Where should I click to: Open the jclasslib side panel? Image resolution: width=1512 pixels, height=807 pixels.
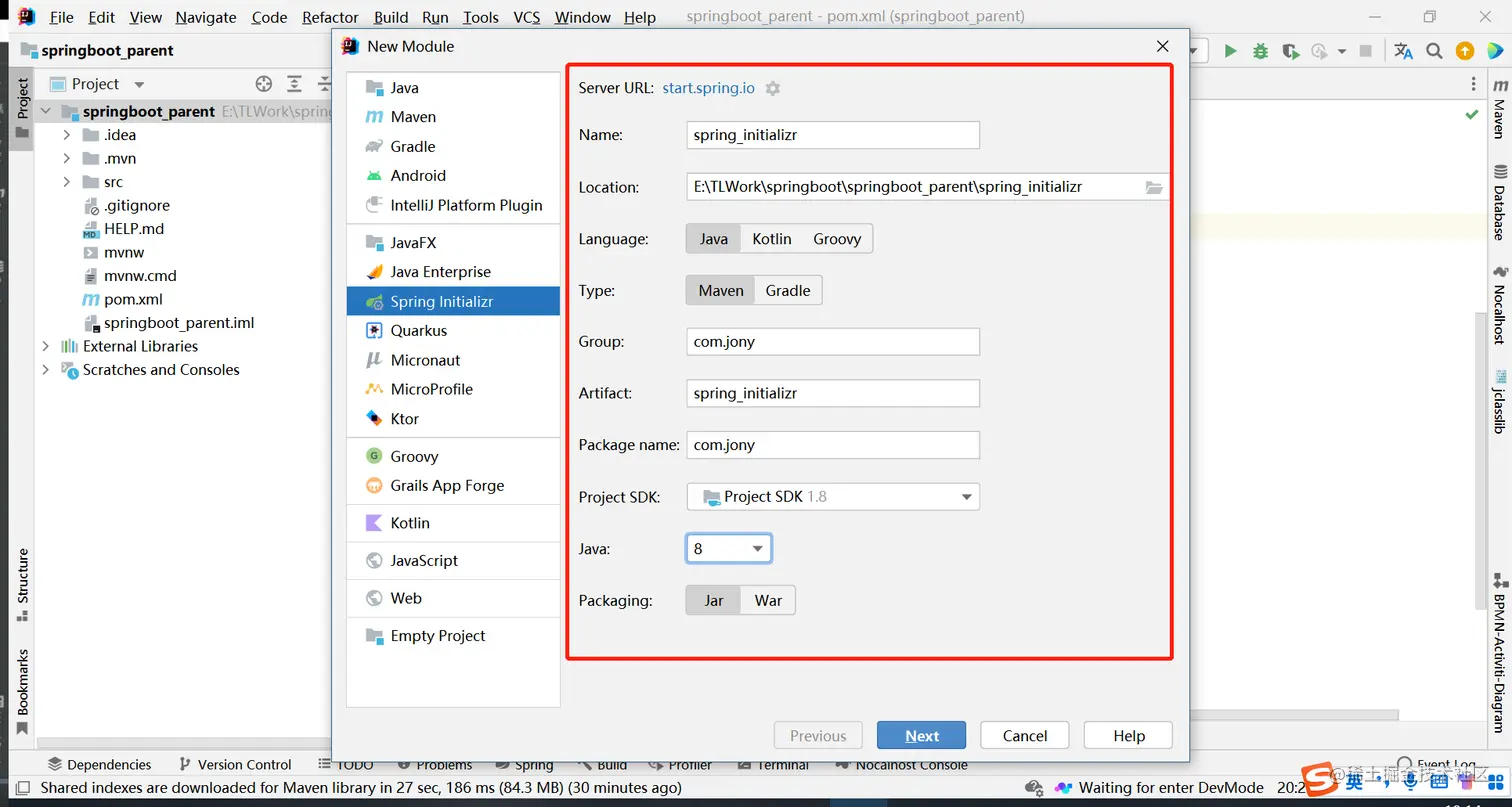pos(1498,401)
